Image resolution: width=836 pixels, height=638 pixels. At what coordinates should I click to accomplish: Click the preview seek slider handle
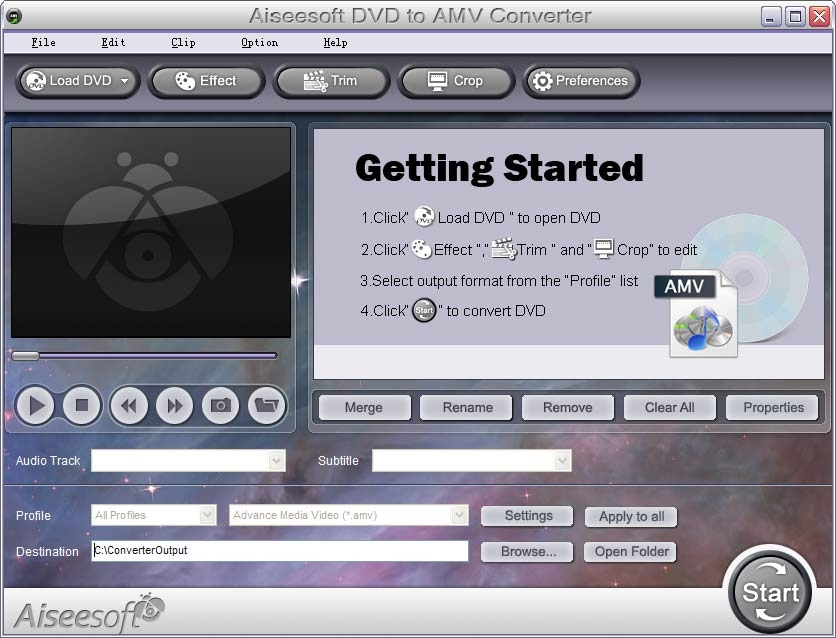(25, 356)
